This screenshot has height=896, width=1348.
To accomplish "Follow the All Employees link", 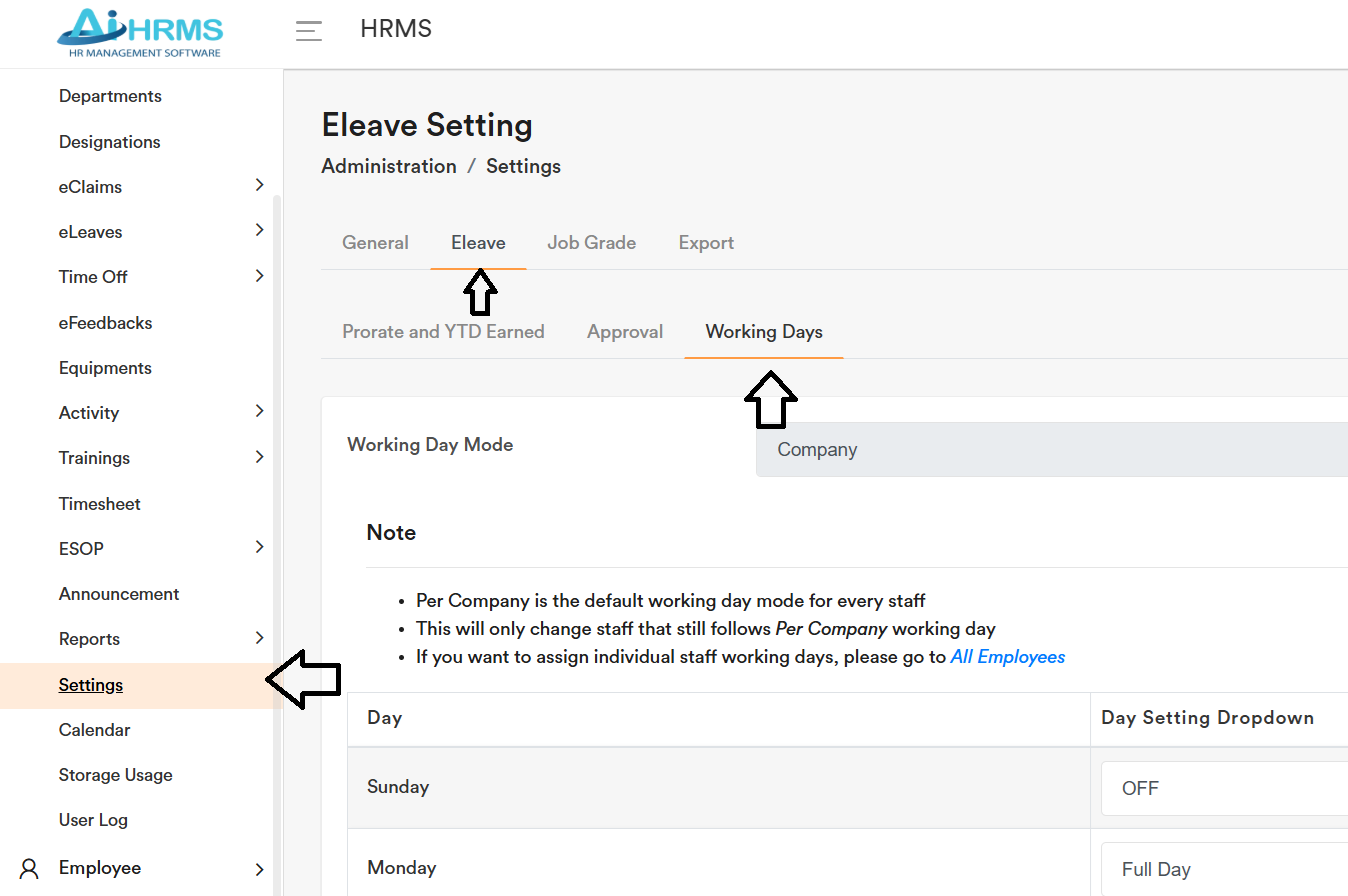I will pyautogui.click(x=1007, y=657).
